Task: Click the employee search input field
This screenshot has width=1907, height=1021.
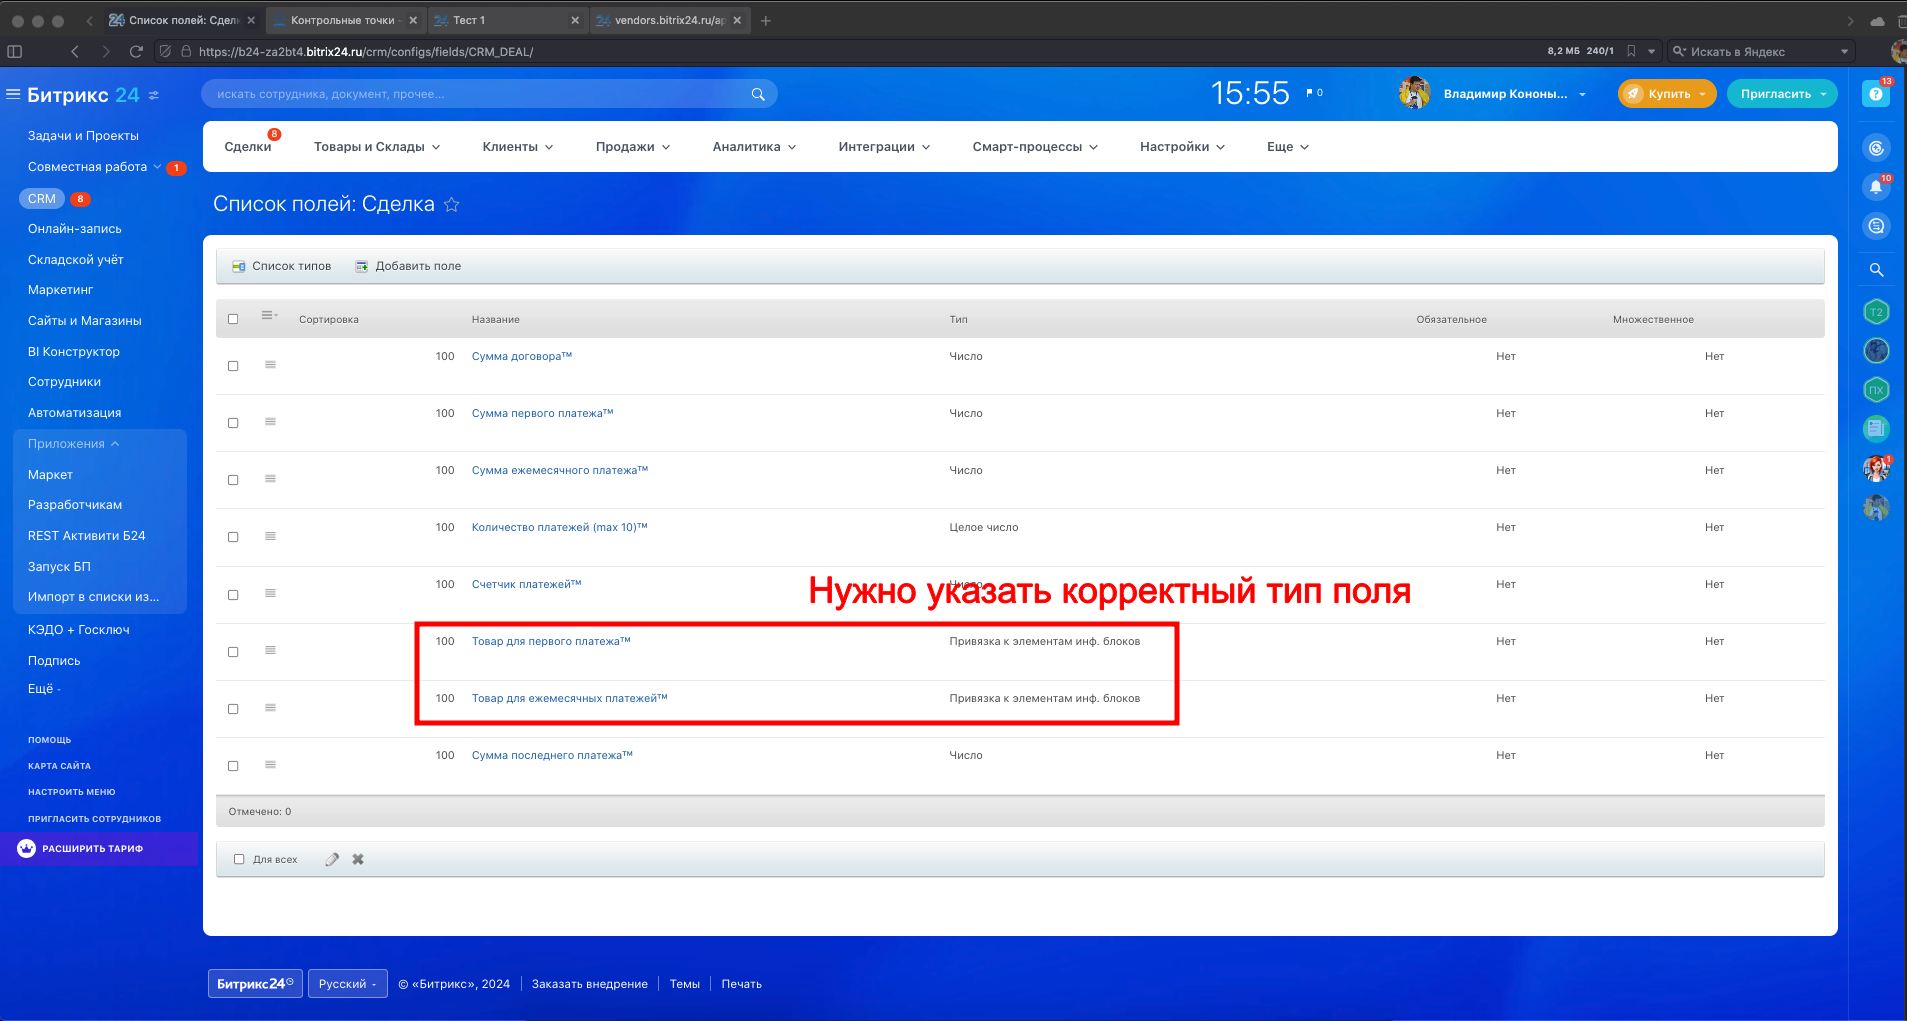Action: (x=475, y=94)
